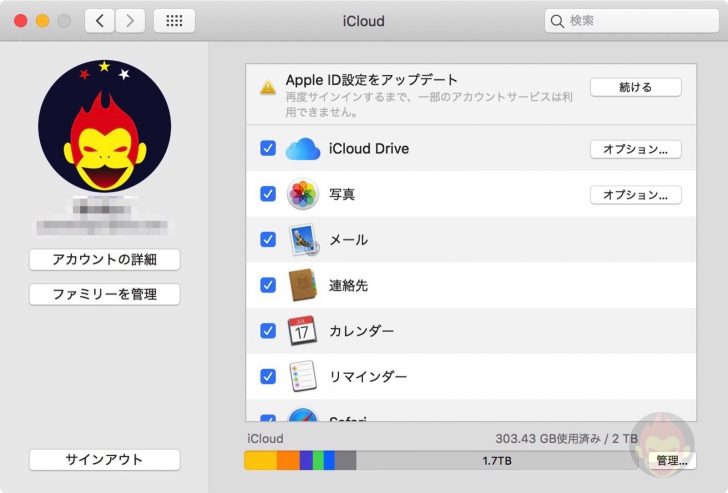
Task: Open アカウントの詳細
Action: pos(104,259)
